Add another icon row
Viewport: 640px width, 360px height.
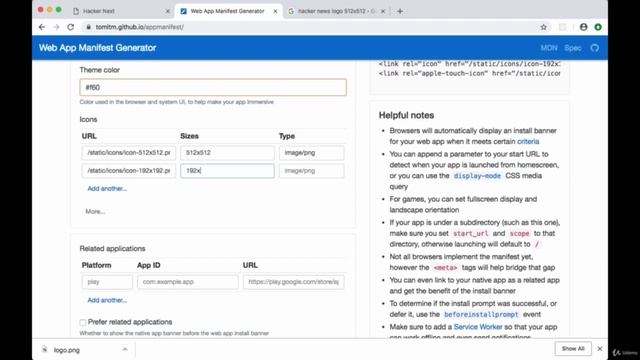pyautogui.click(x=107, y=189)
